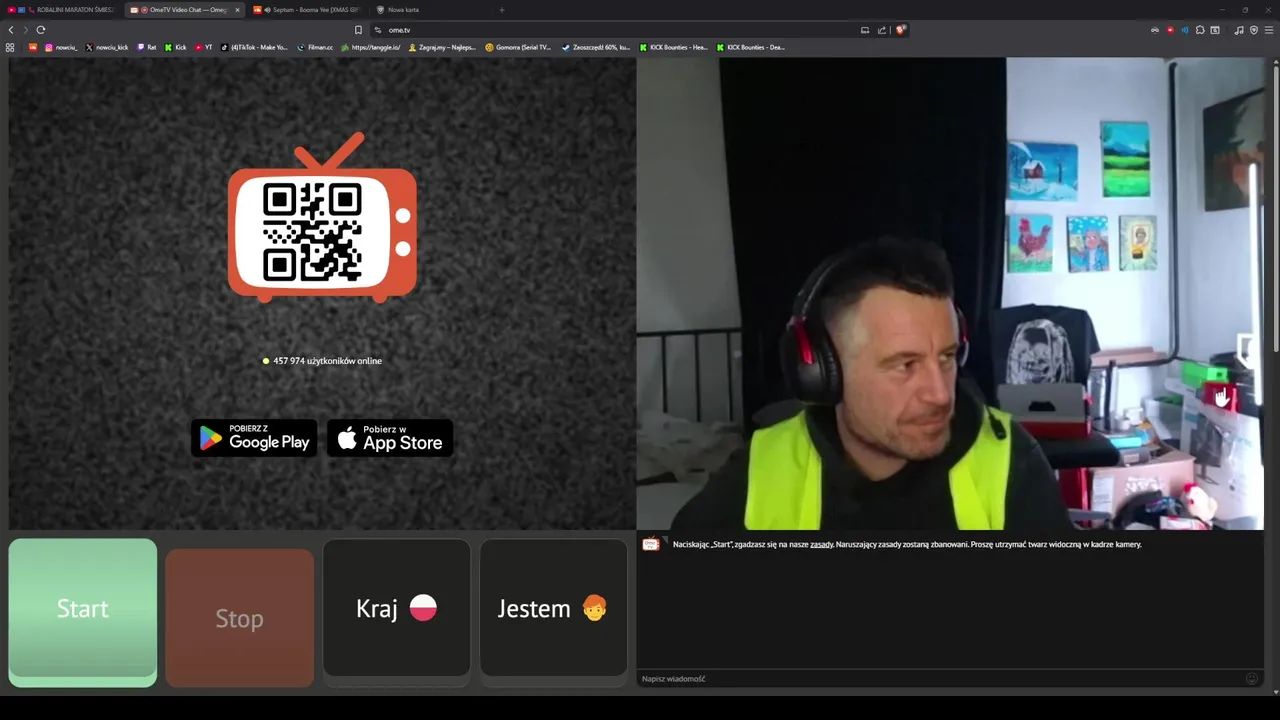
Task: Open the TikTok - Make Yo... bookmark
Action: click(254, 47)
